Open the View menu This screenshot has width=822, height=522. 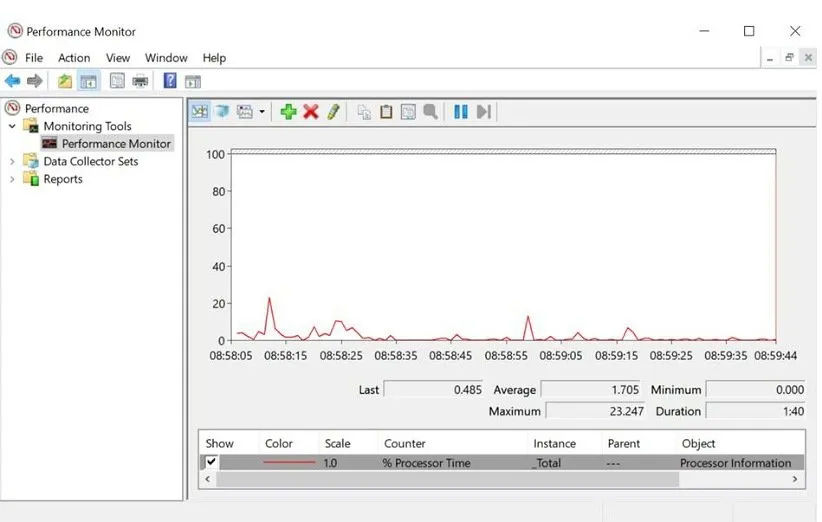tap(118, 58)
